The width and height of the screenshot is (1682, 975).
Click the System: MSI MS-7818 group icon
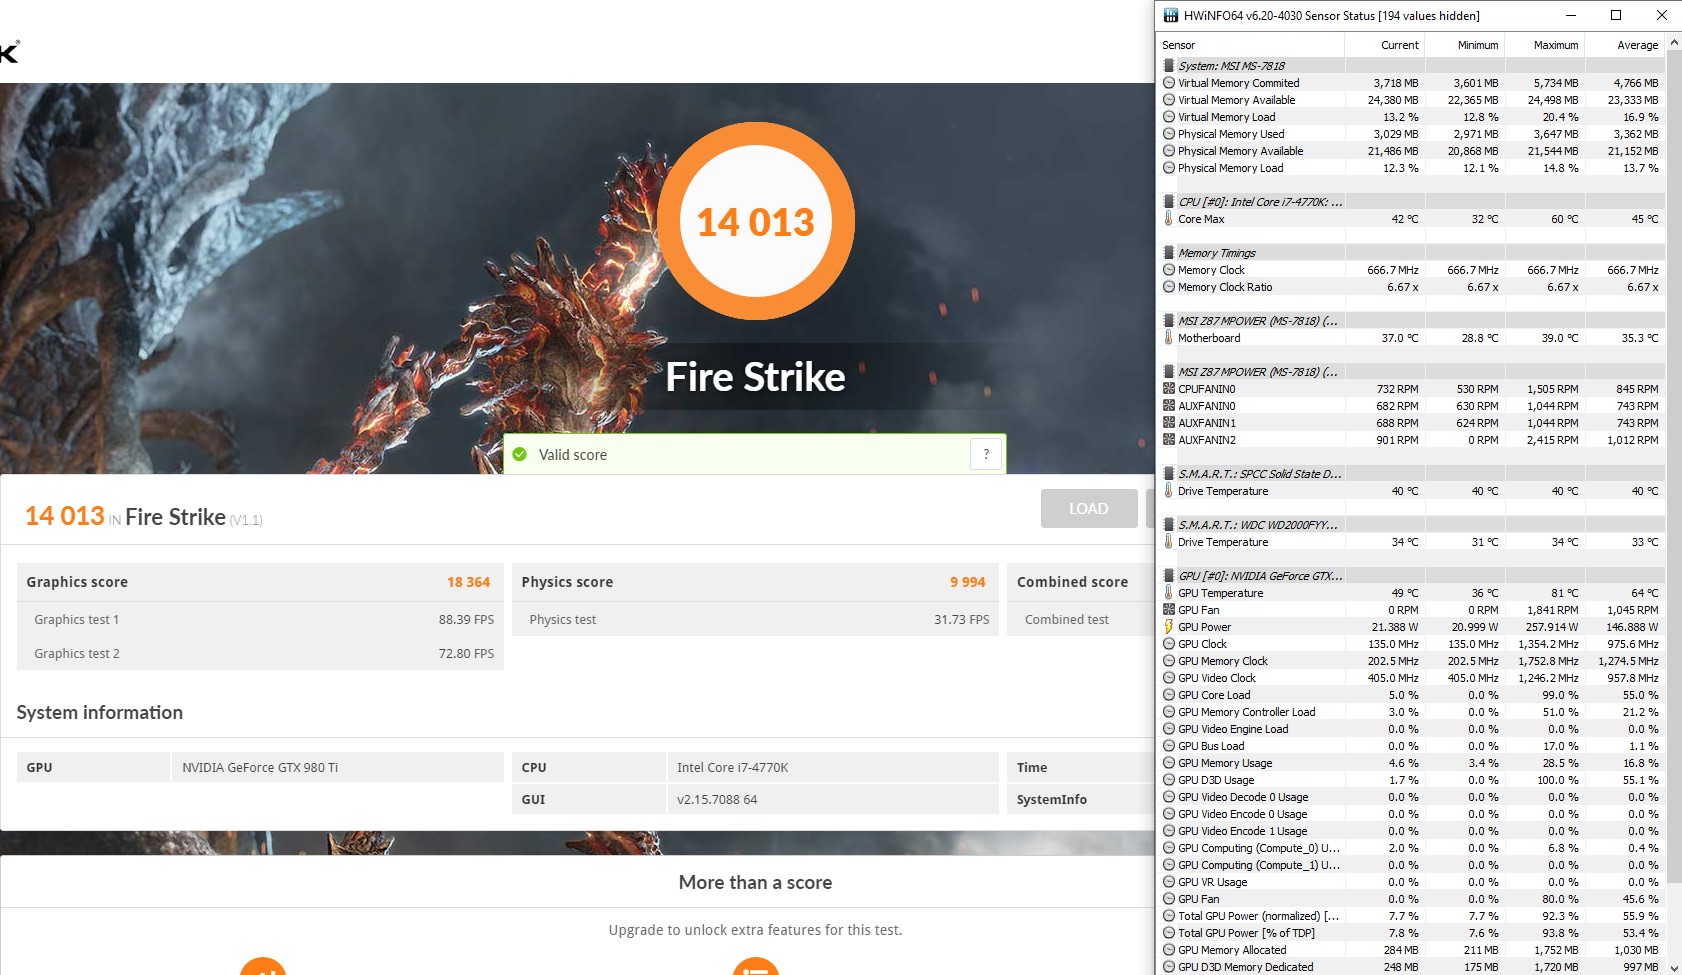coord(1169,66)
